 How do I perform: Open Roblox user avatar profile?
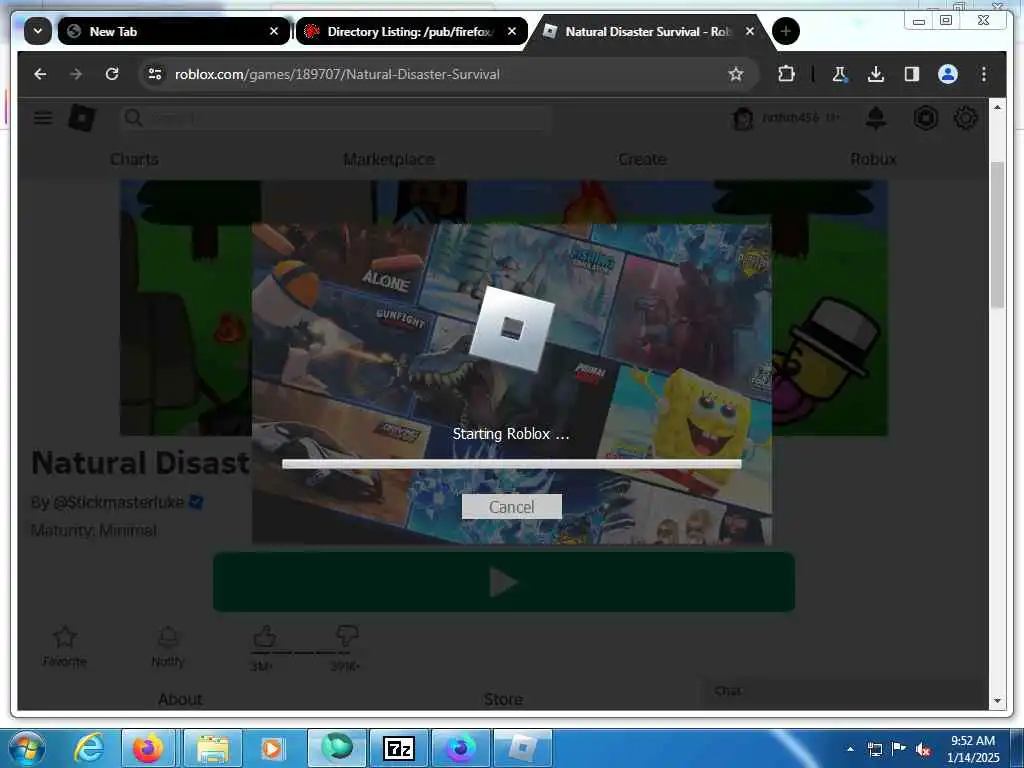point(743,118)
